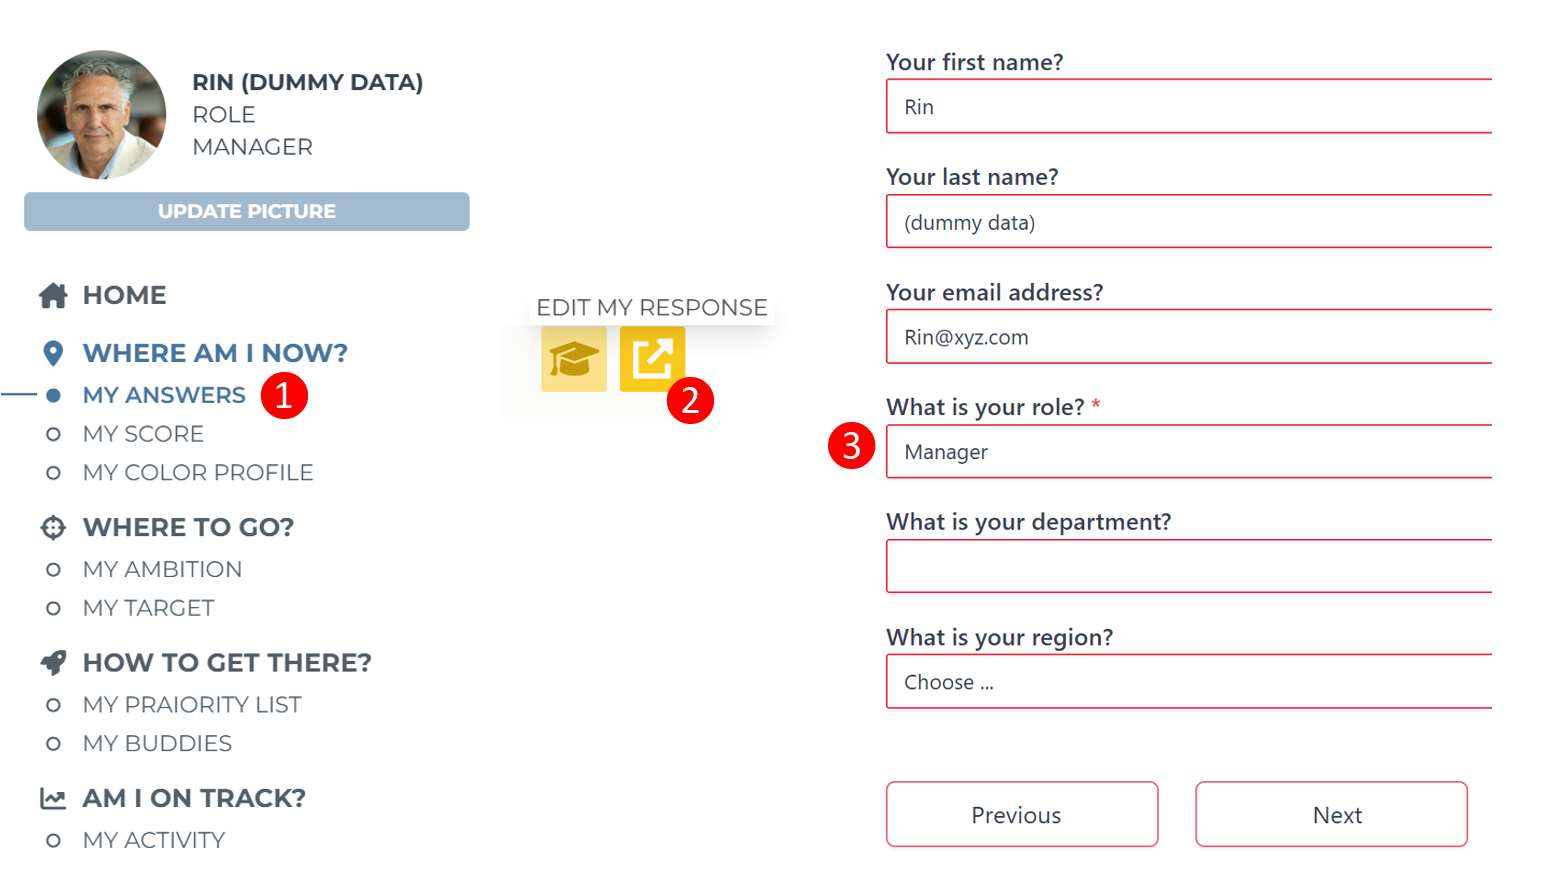Viewport: 1551px width, 888px height.
Task: Click the chart icon beside Am I On Track
Action: [x=53, y=798]
